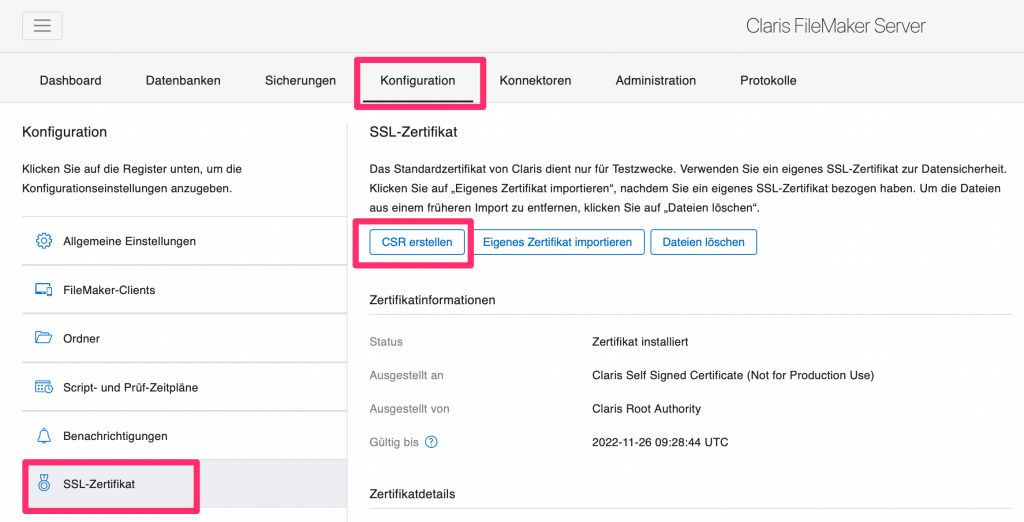Image resolution: width=1024 pixels, height=522 pixels.
Task: Click the Zertifikatinformationen section heading
Action: [x=432, y=300]
